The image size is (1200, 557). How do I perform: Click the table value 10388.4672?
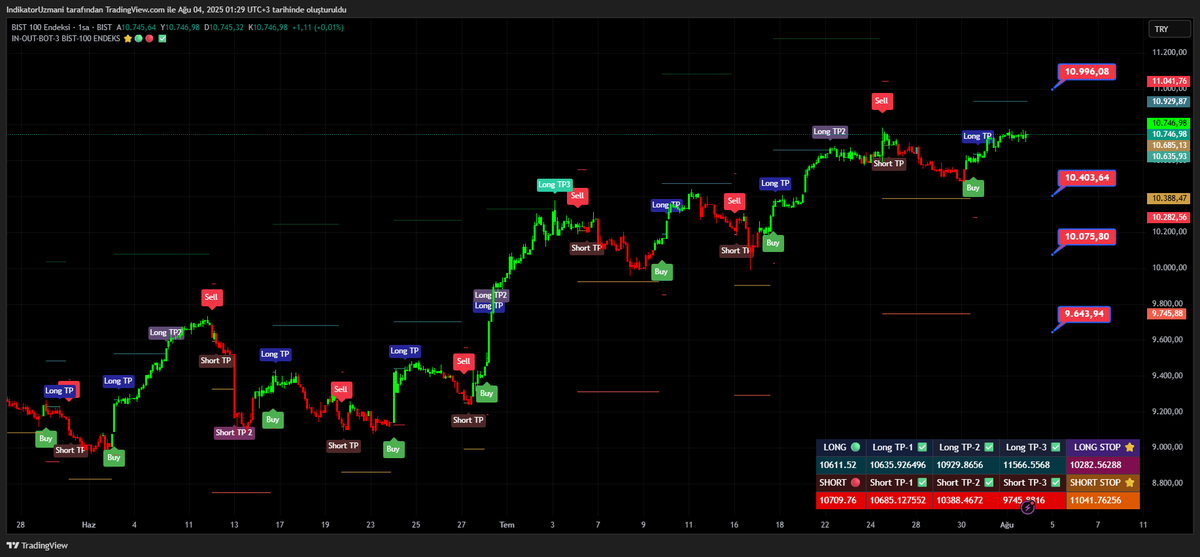click(x=961, y=501)
